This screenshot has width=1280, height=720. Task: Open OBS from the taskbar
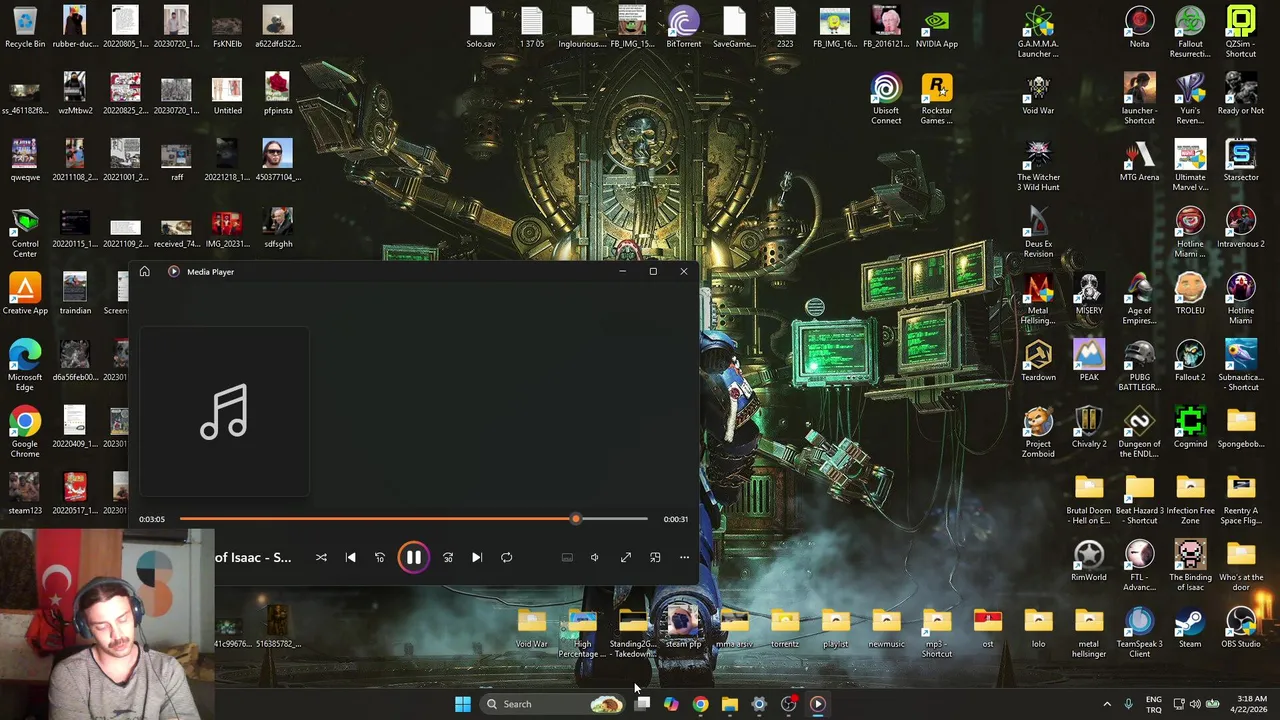coord(788,704)
